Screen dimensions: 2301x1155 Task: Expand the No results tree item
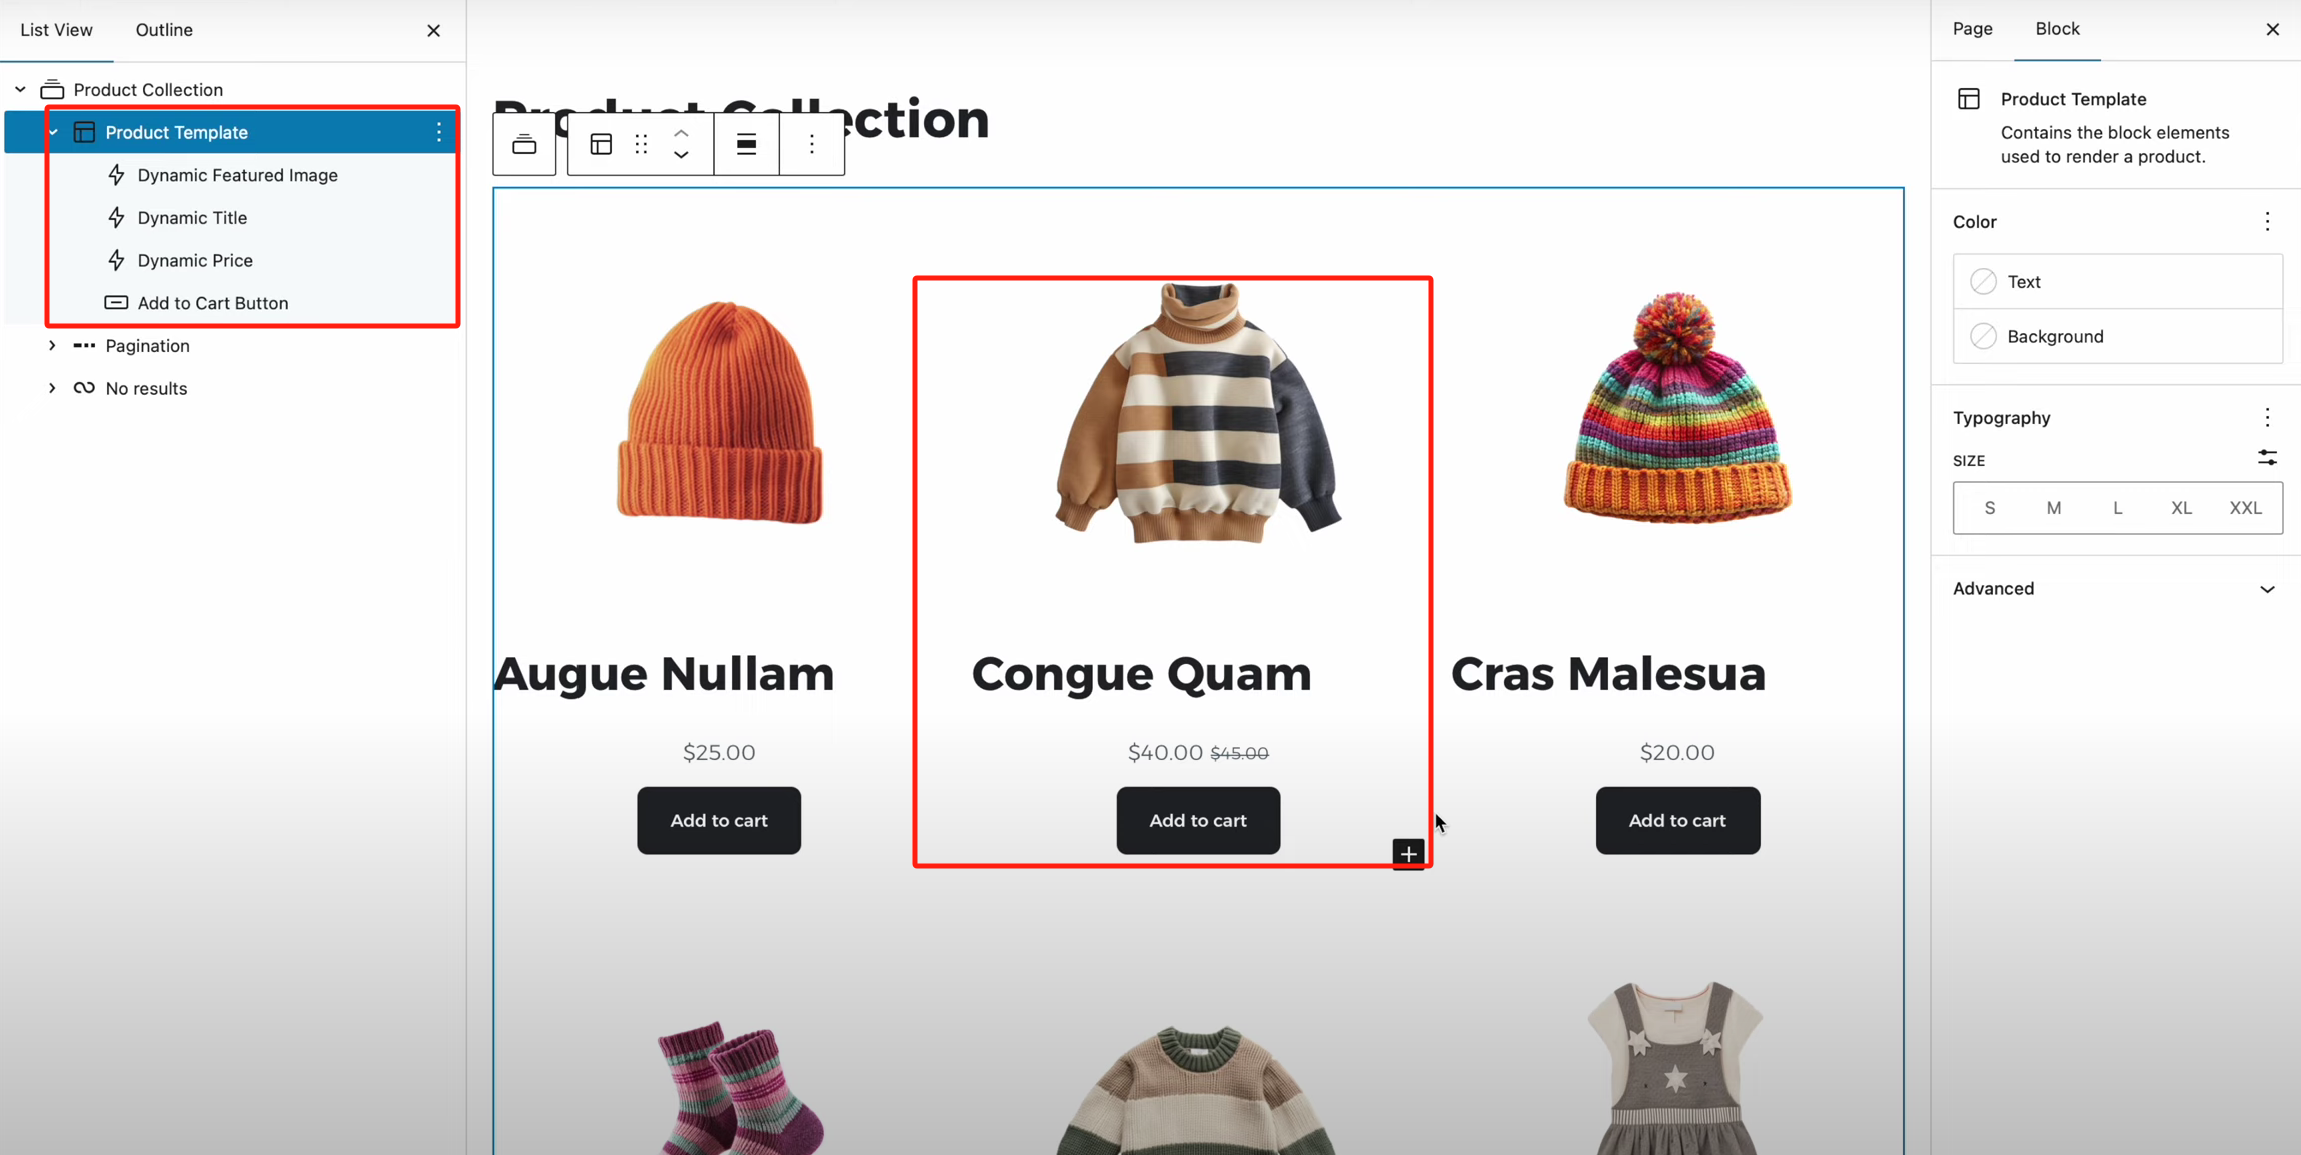click(52, 388)
